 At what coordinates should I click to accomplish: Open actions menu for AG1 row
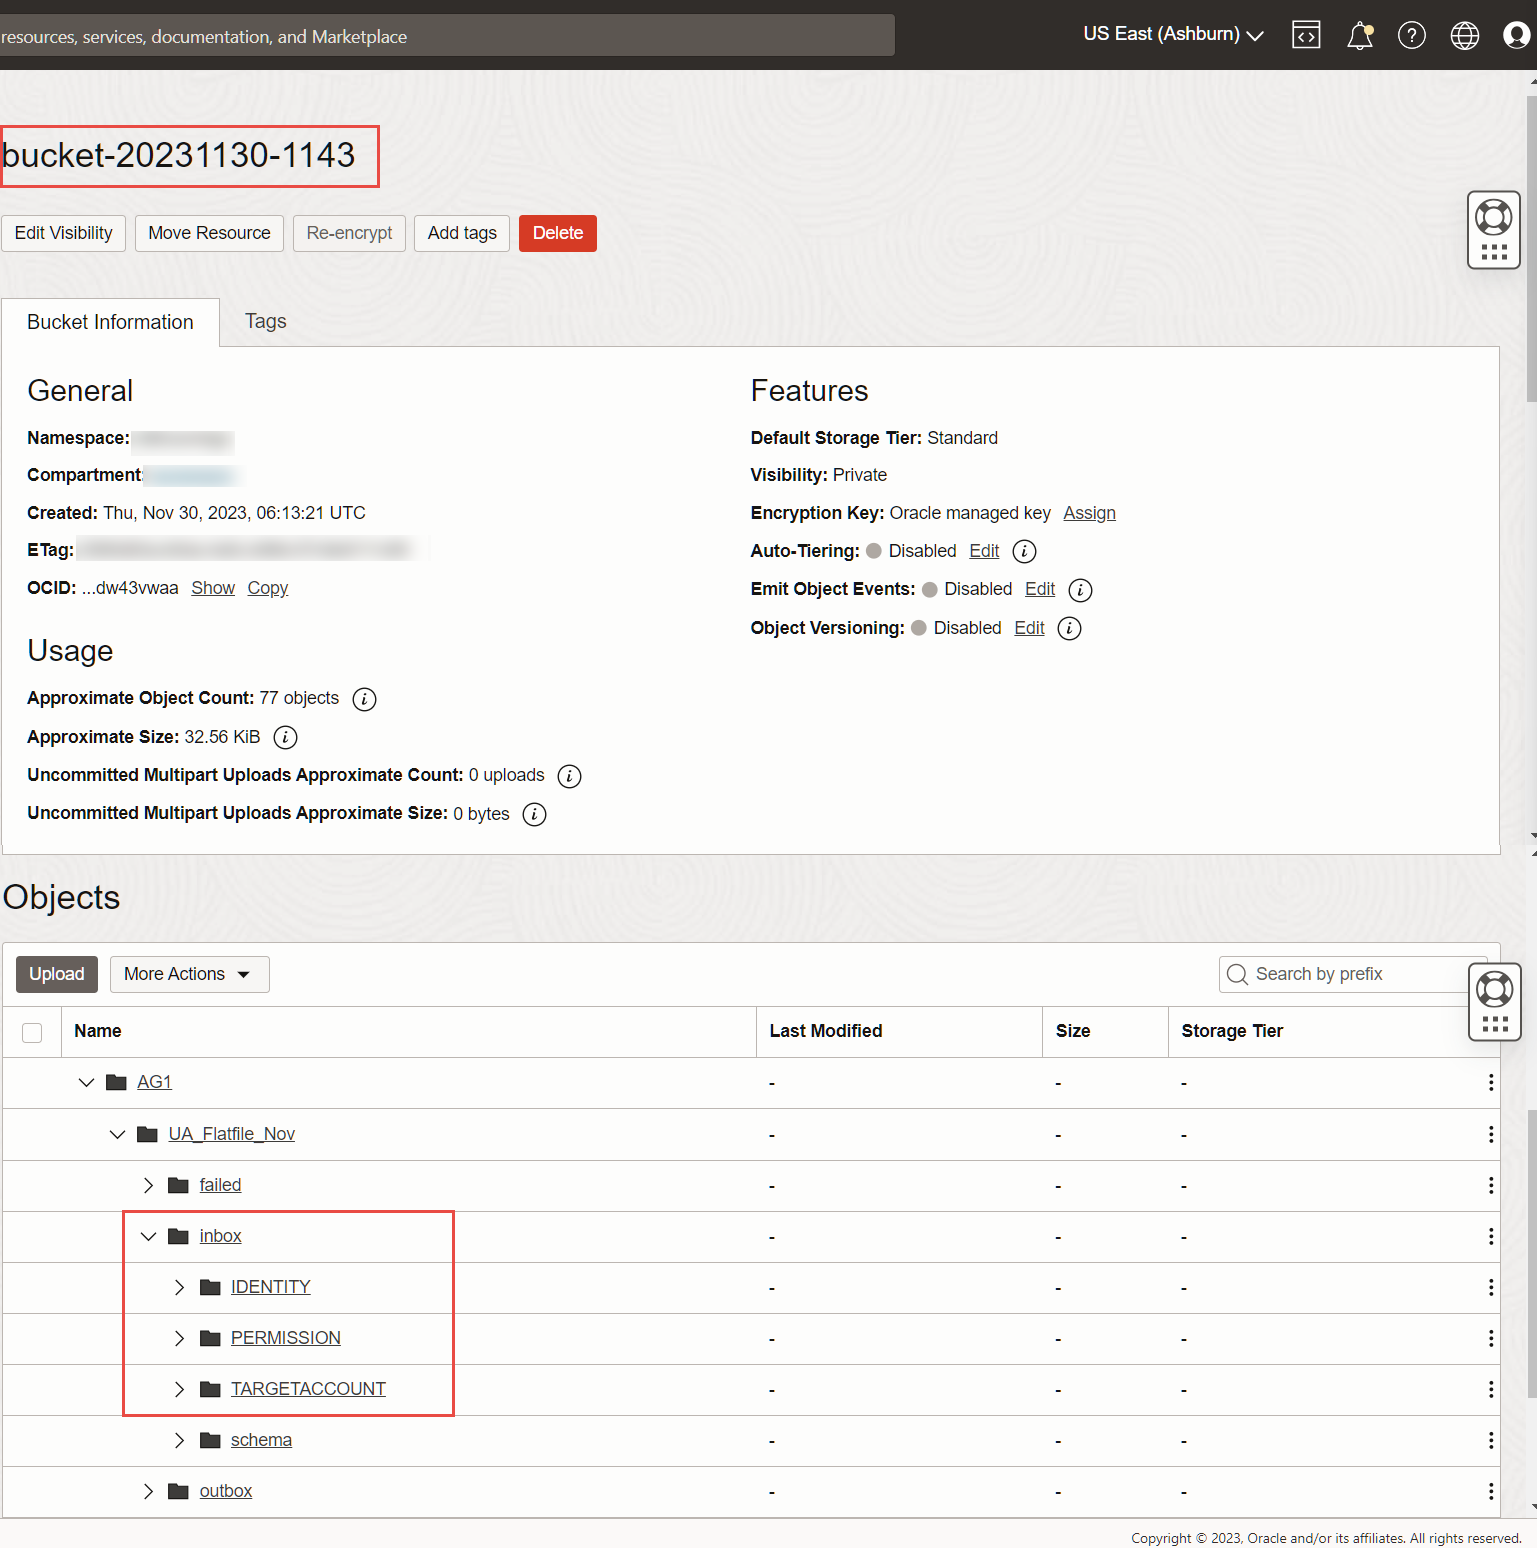pyautogui.click(x=1490, y=1083)
